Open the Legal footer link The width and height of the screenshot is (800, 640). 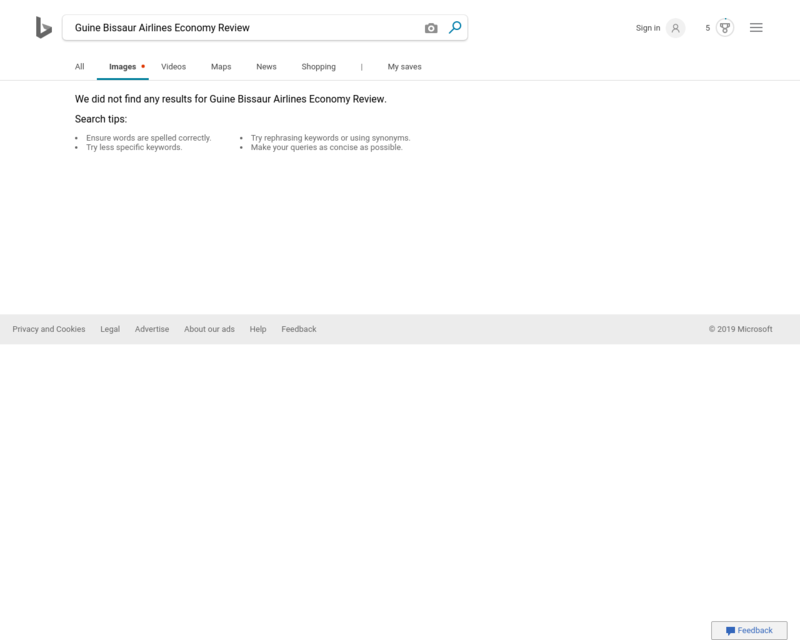(110, 329)
